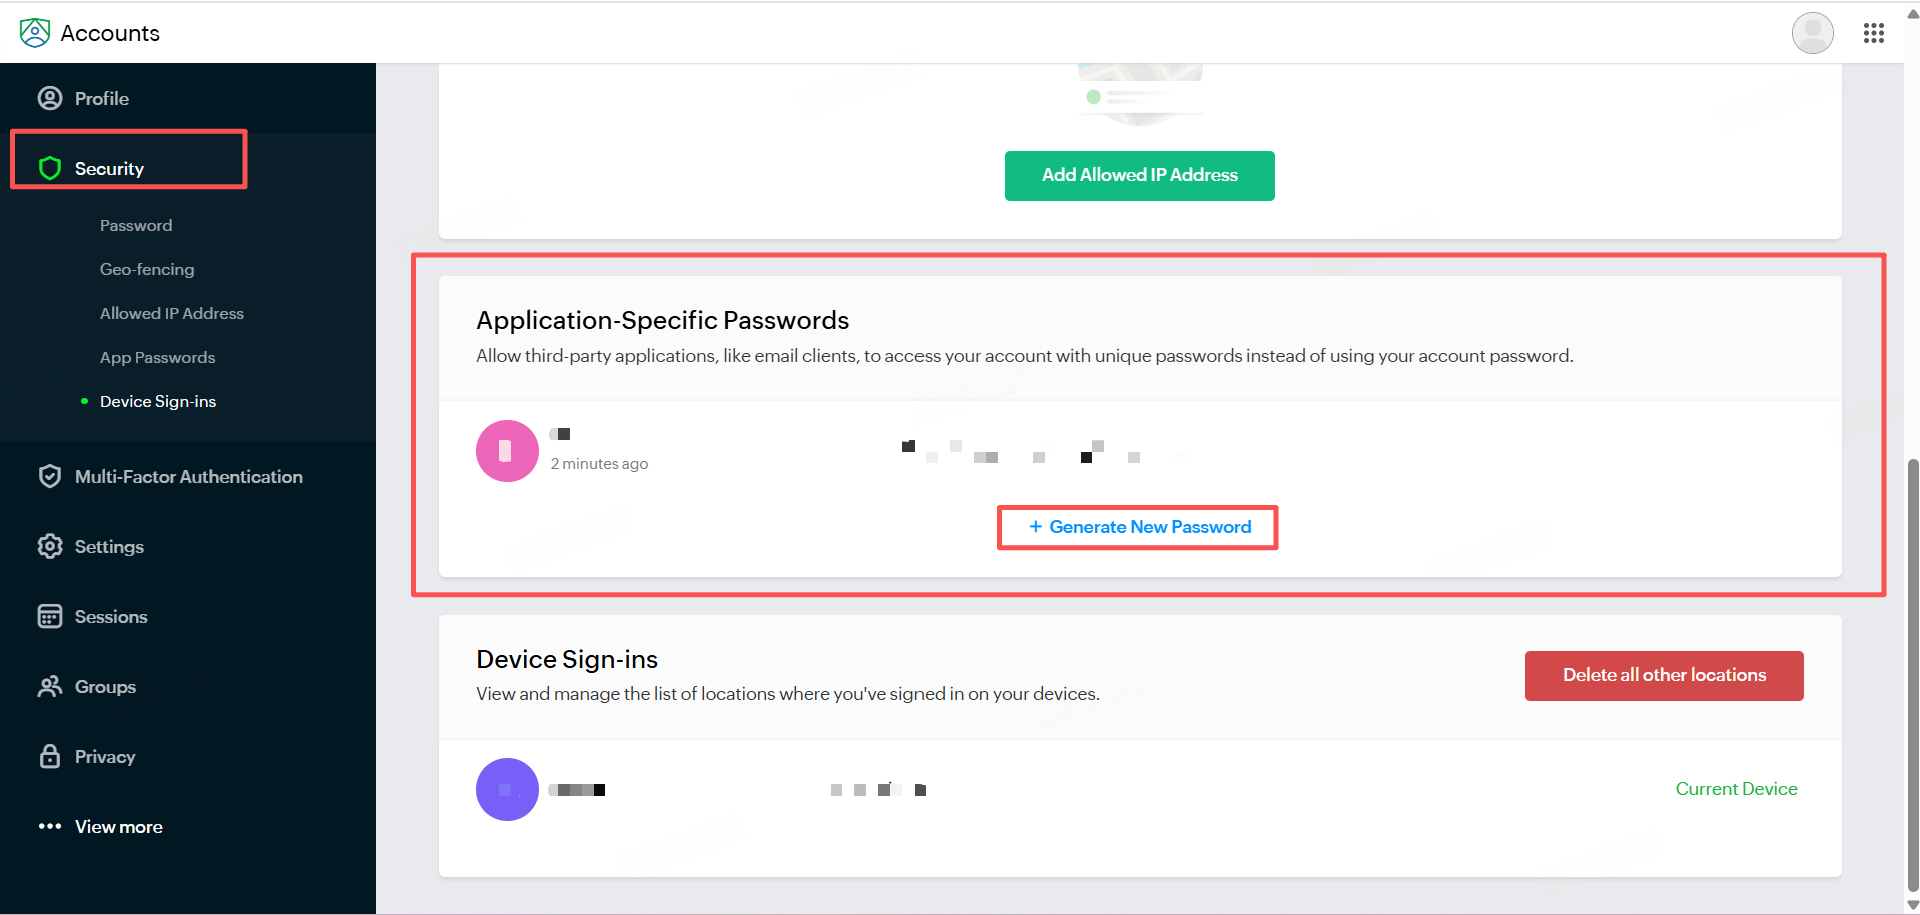Click the Sessions calendar icon

click(x=50, y=617)
